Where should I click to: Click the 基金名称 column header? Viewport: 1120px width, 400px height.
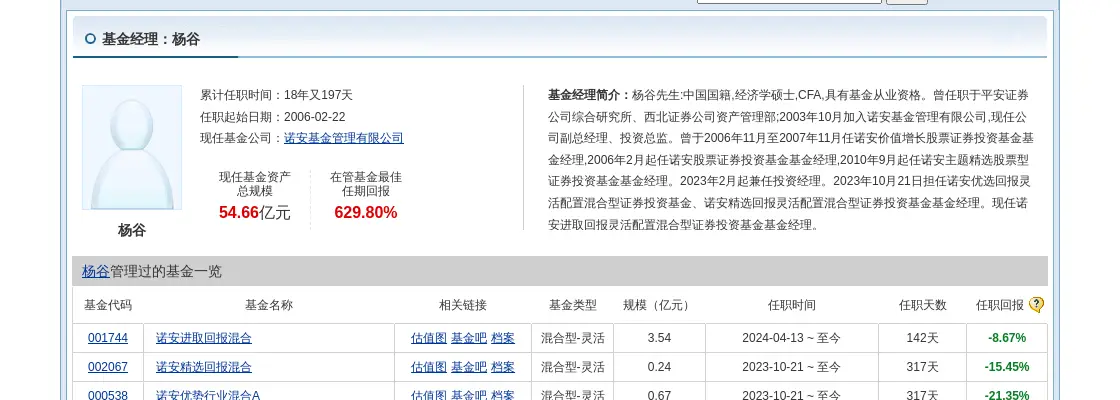point(269,305)
